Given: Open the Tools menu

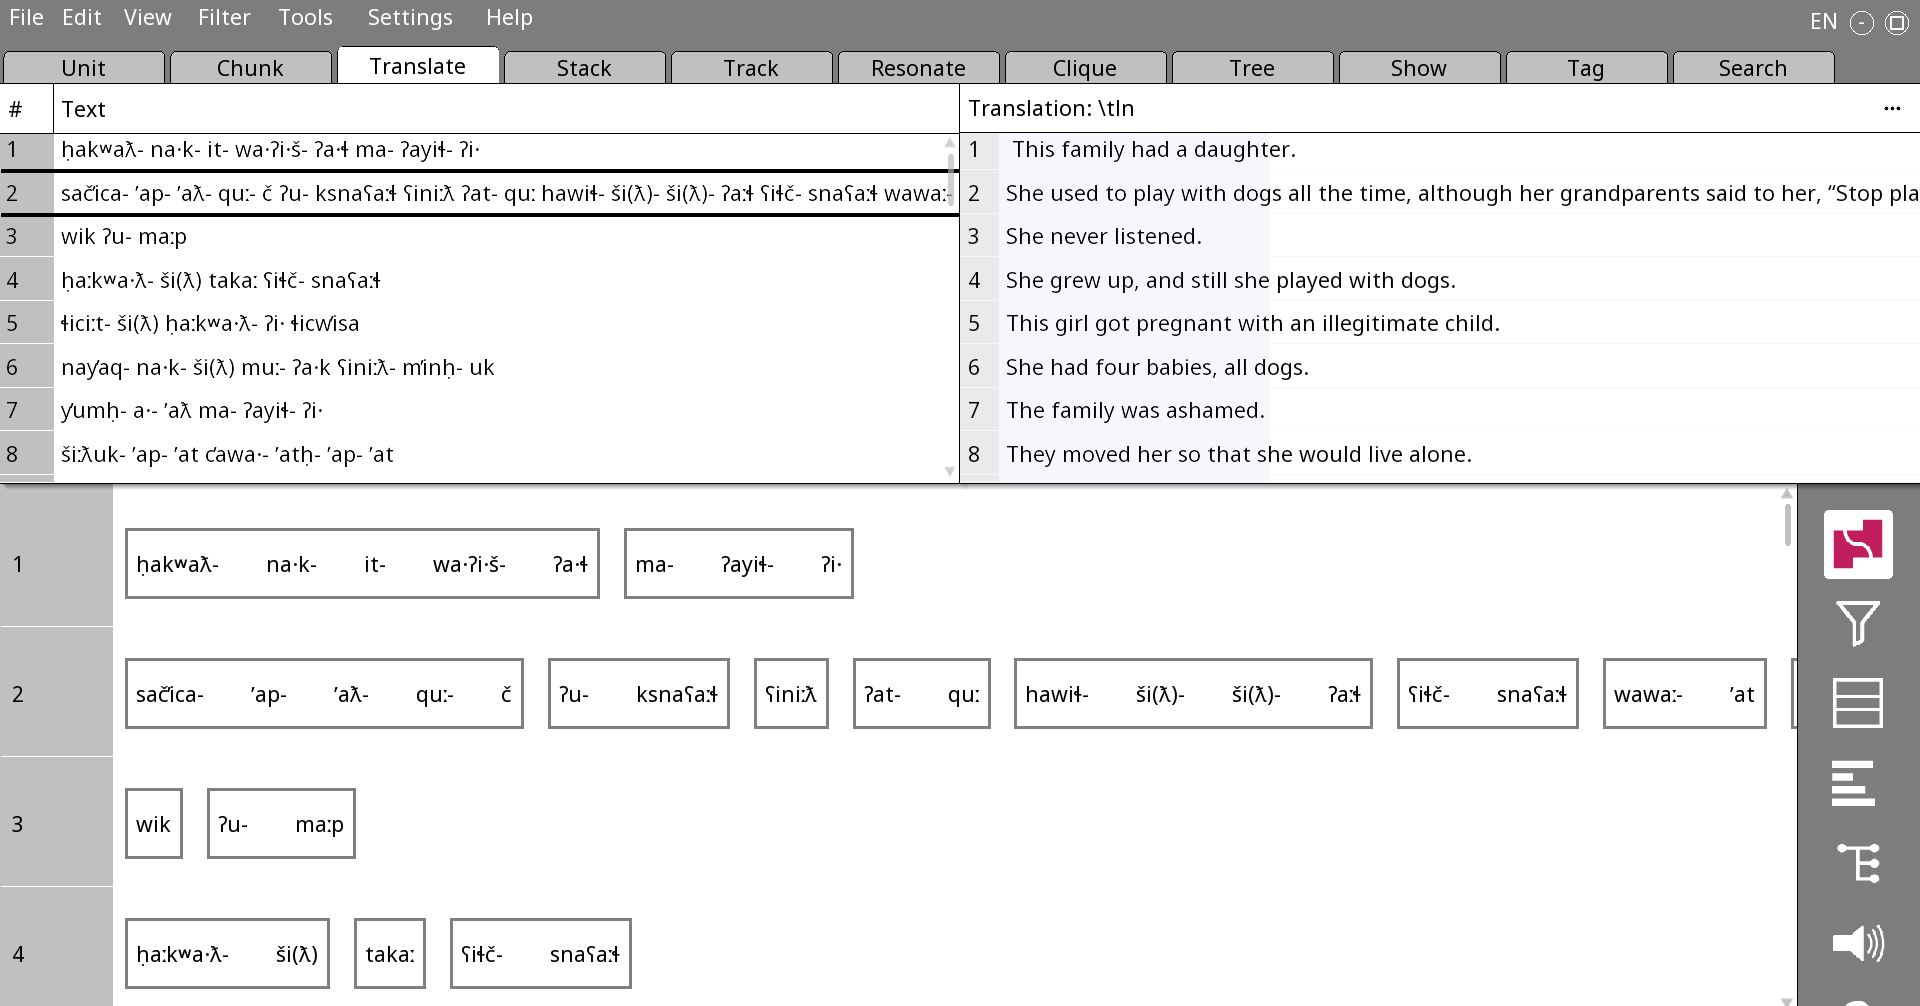Looking at the screenshot, I should 305,18.
